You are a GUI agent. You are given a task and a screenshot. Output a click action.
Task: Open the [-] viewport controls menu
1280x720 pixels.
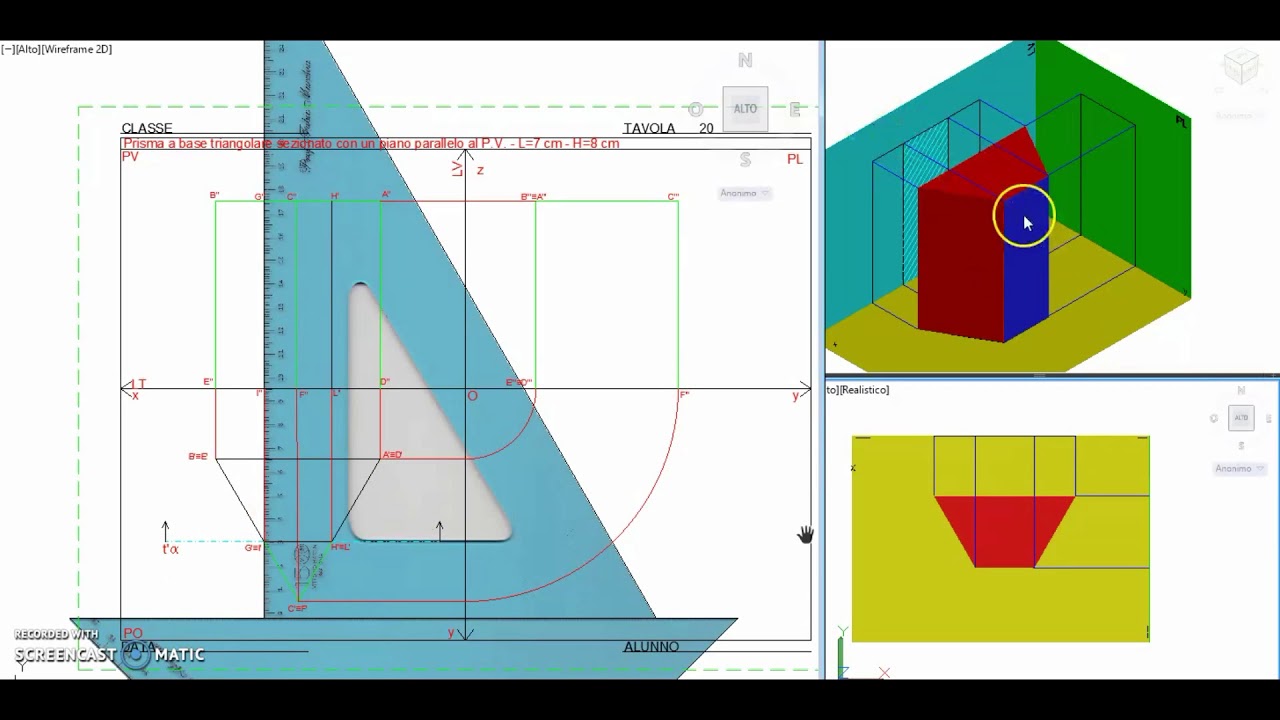coord(8,49)
